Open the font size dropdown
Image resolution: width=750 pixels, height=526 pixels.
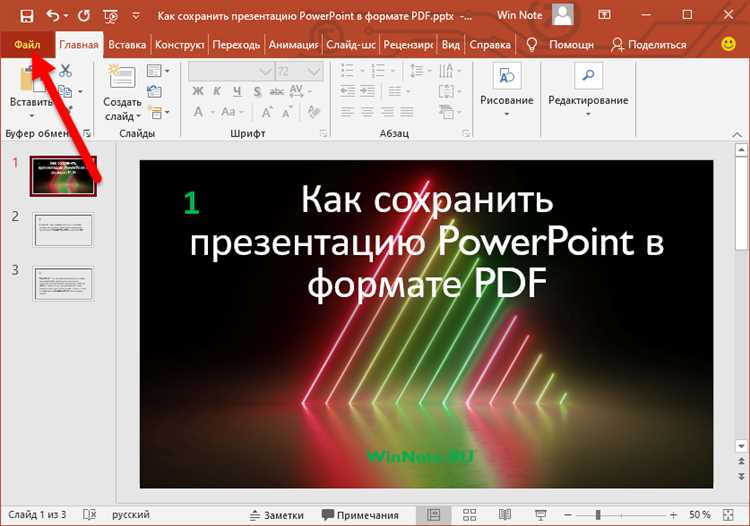(308, 71)
